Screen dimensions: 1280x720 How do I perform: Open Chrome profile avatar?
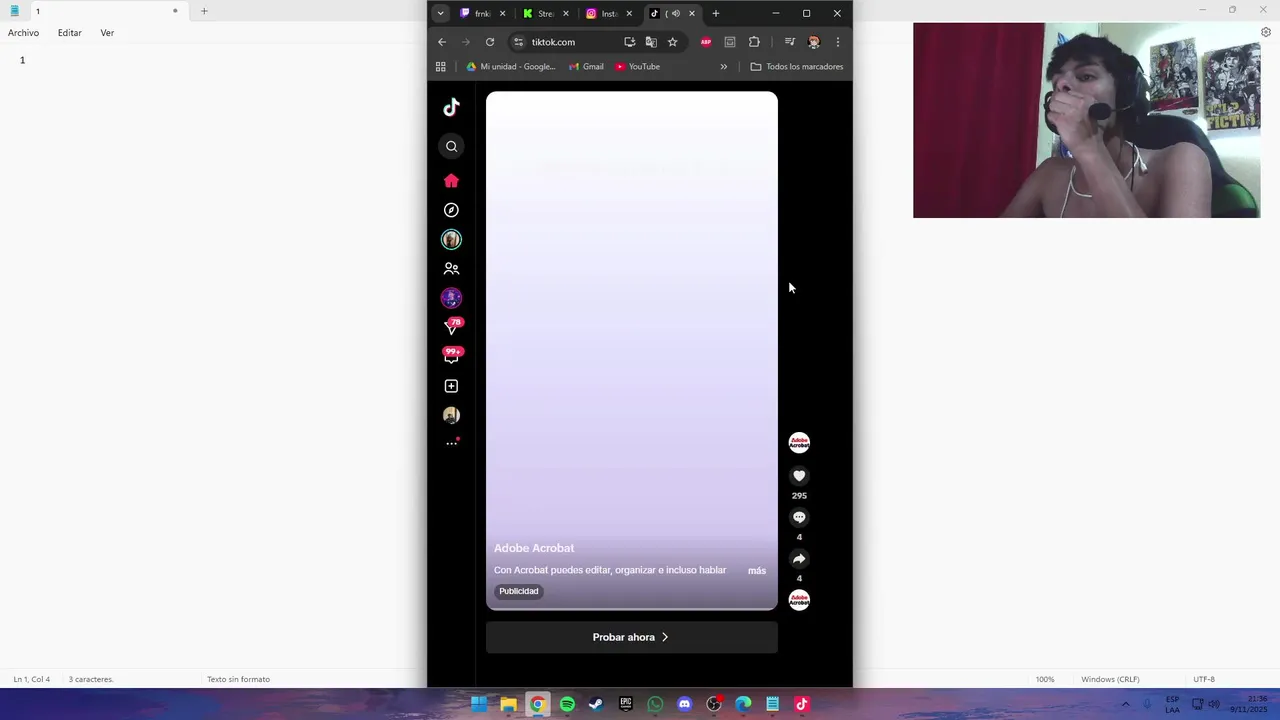coord(813,42)
